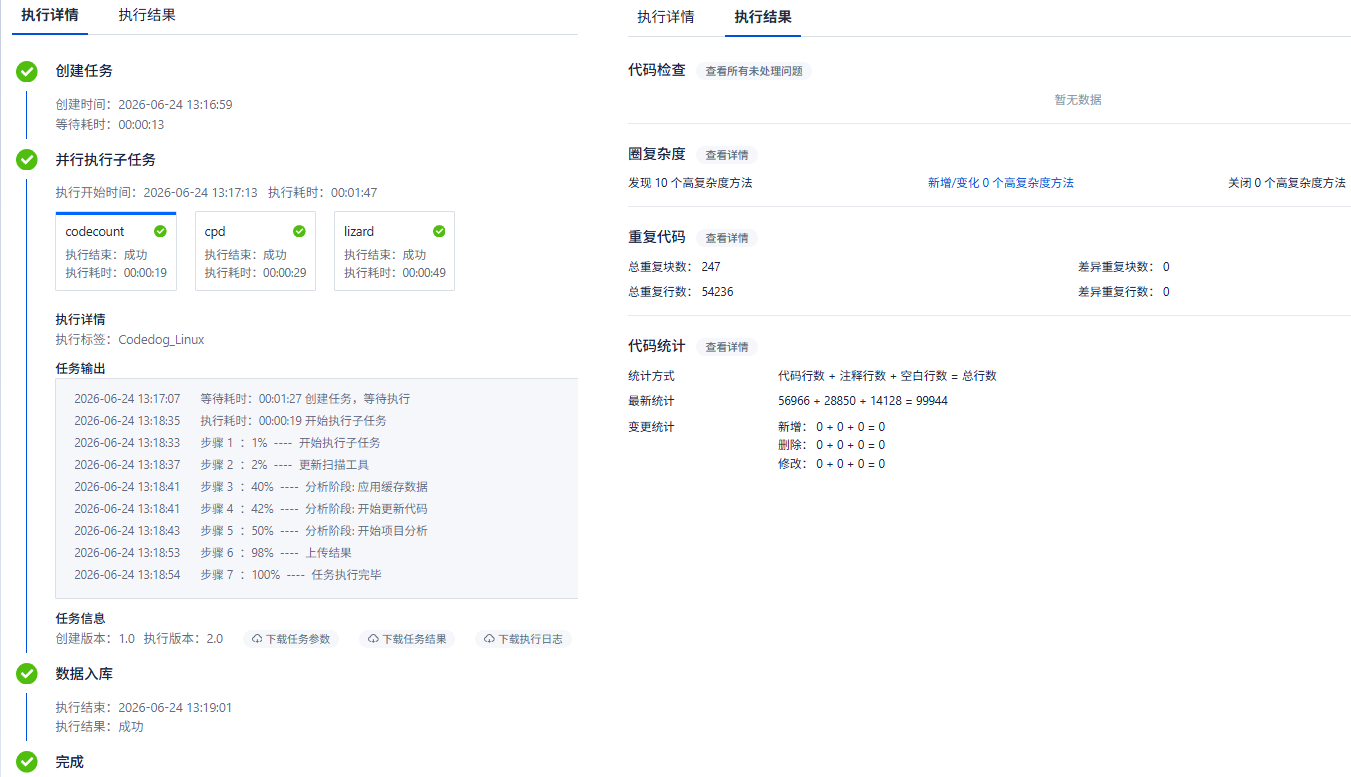Click 执行结束 2026-06-24 13:19:01 text
The image size is (1351, 777).
(x=144, y=708)
